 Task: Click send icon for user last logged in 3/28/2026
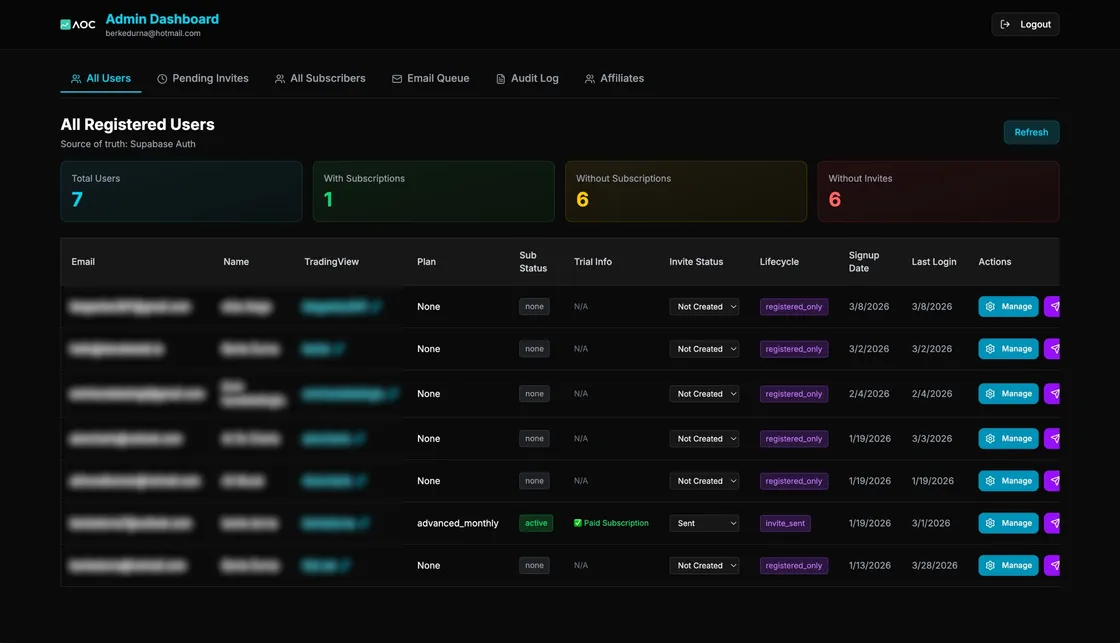pyautogui.click(x=1052, y=565)
